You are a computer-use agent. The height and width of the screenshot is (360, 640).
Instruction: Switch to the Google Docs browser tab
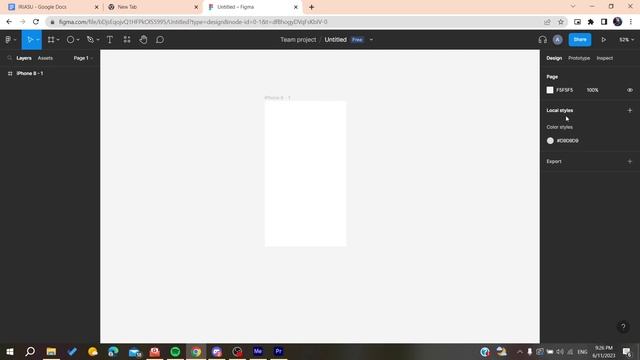[53, 7]
